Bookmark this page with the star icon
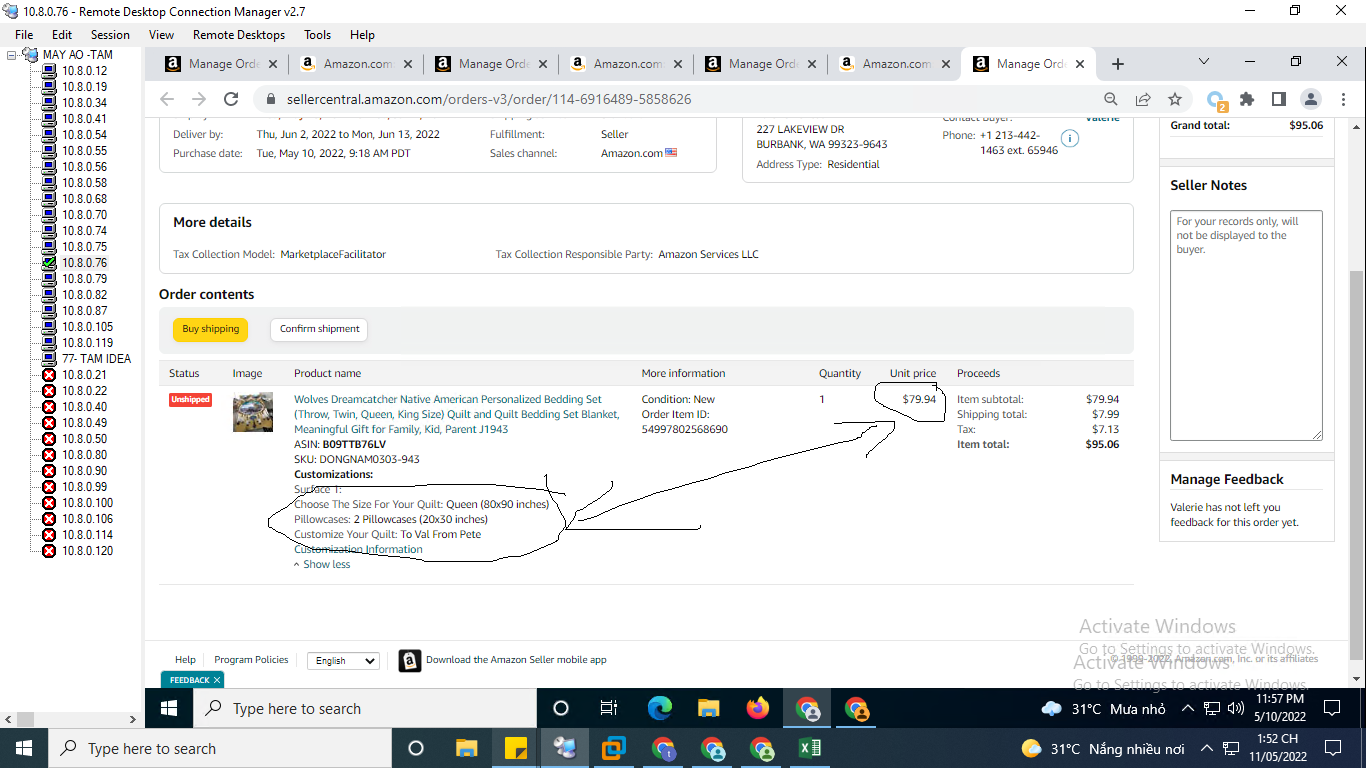This screenshot has width=1366, height=768. click(1175, 99)
